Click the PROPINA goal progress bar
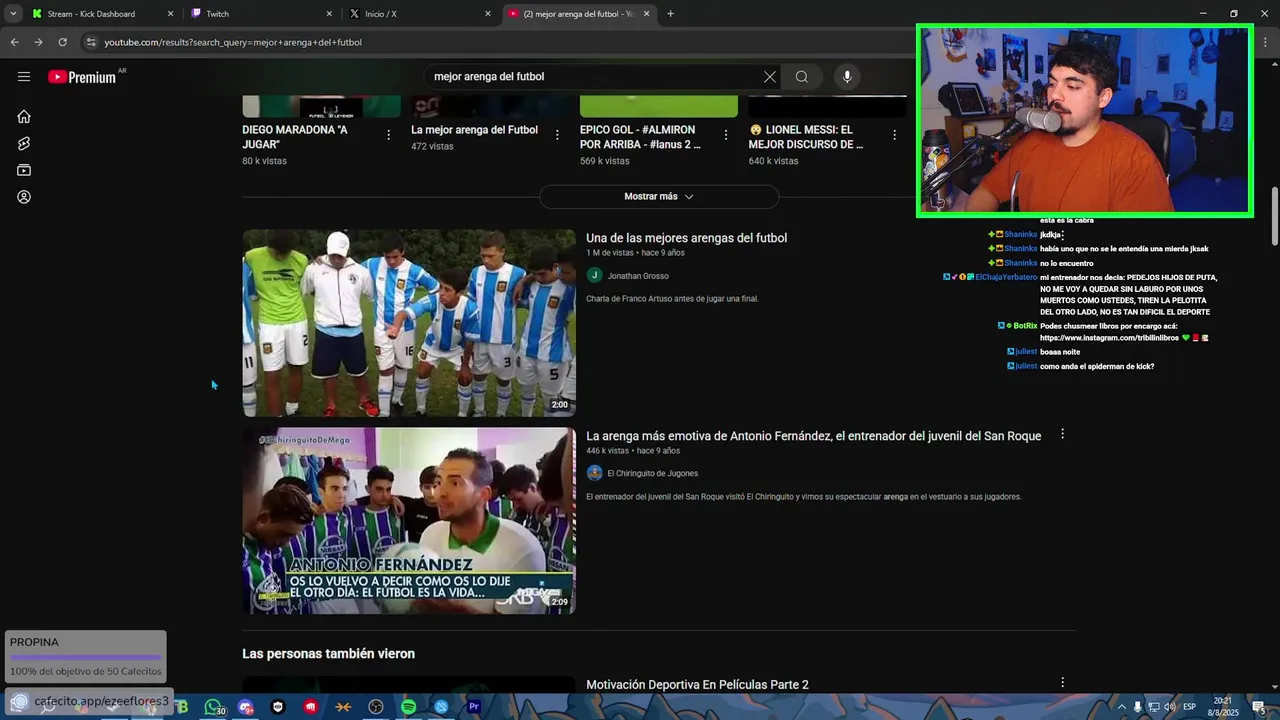Screen dimensions: 1280x720 coord(85,658)
